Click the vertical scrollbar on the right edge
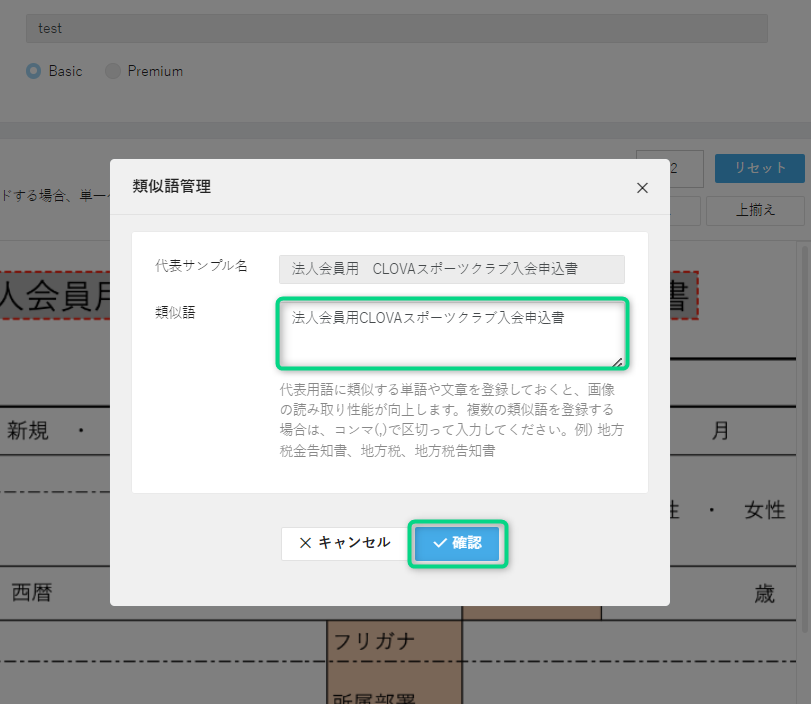Image resolution: width=811 pixels, height=704 pixels. coord(803,440)
